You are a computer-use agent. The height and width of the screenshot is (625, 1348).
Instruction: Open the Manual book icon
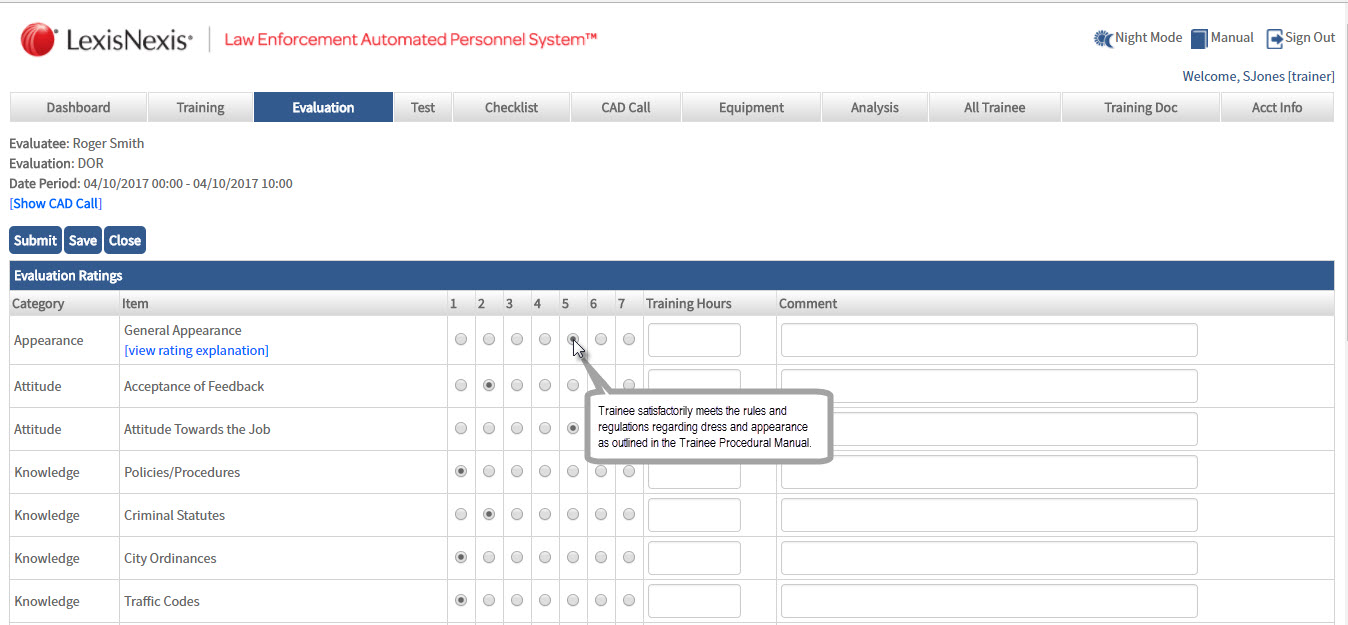tap(1199, 39)
